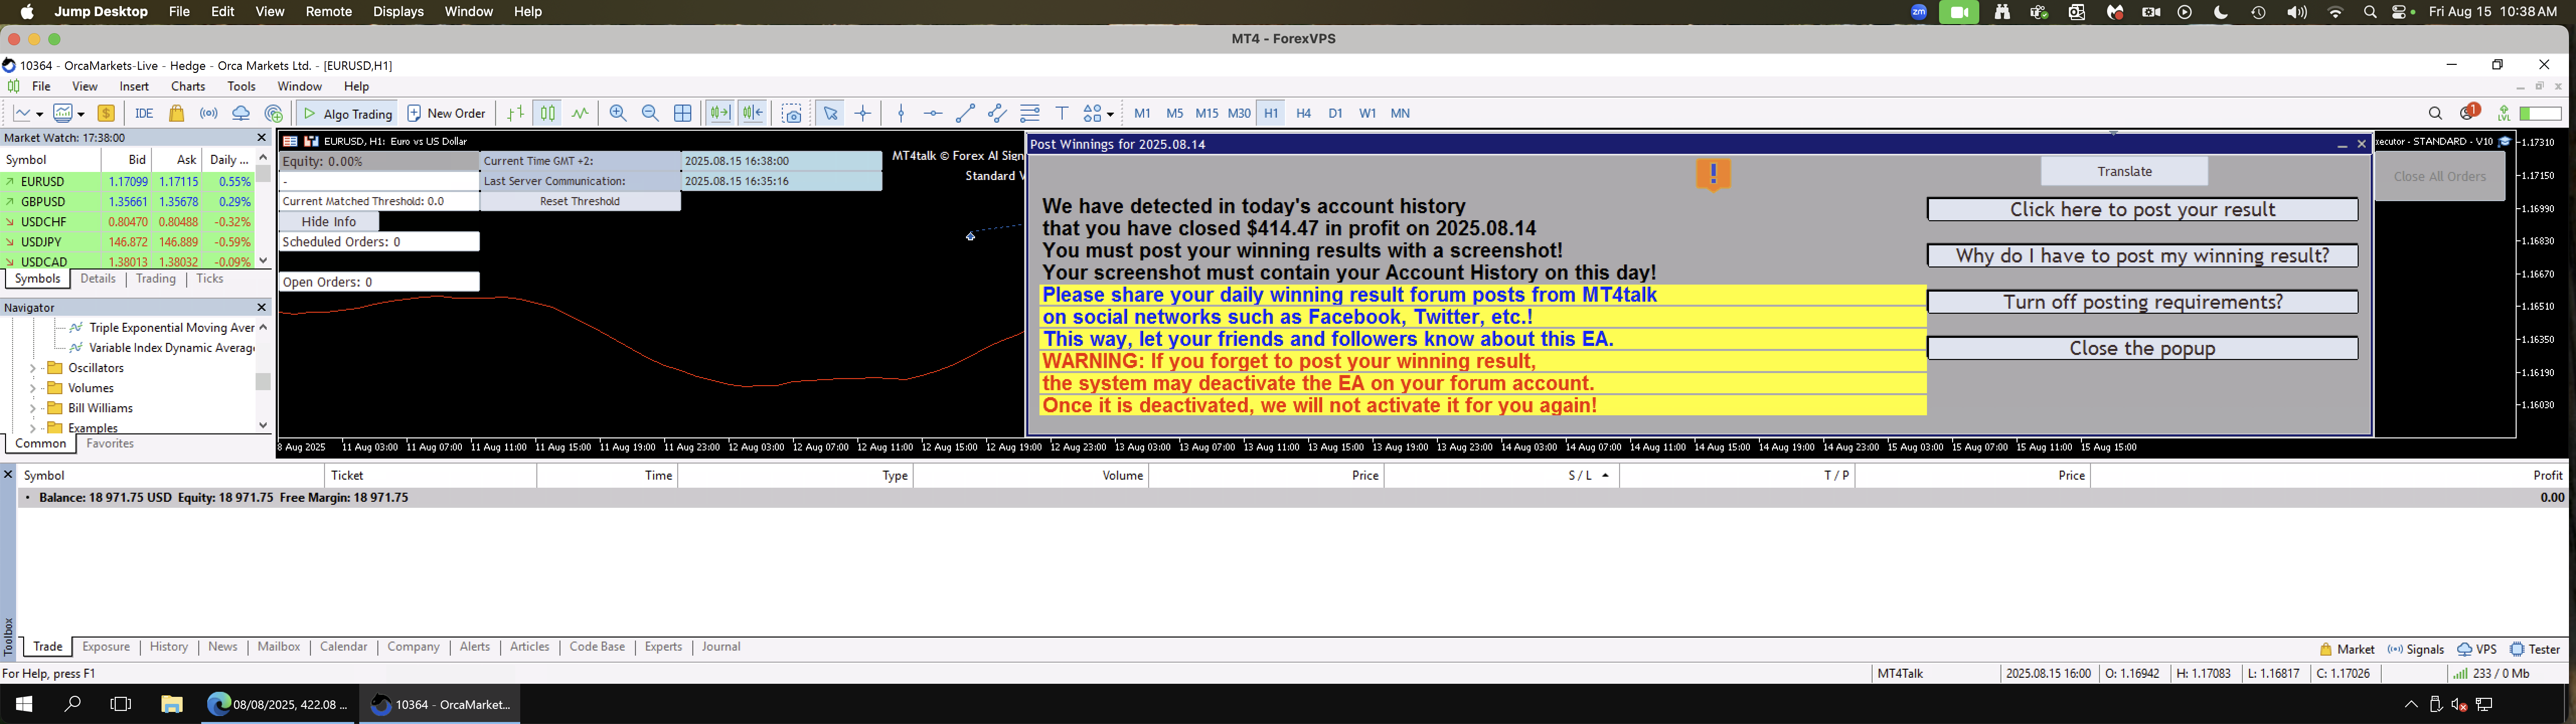Expand the Oscillators folder in Navigator
The height and width of the screenshot is (724, 2576).
pyautogui.click(x=33, y=368)
